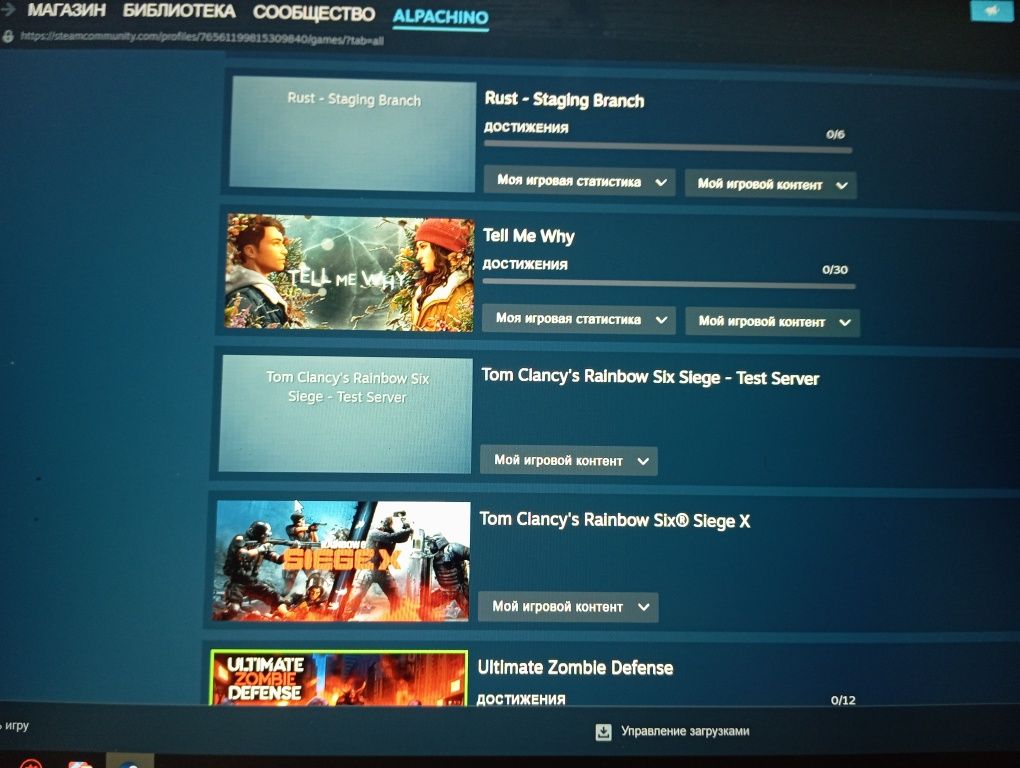The width and height of the screenshot is (1020, 768).
Task: Open the Rust - Staging Branch title link
Action: point(564,99)
